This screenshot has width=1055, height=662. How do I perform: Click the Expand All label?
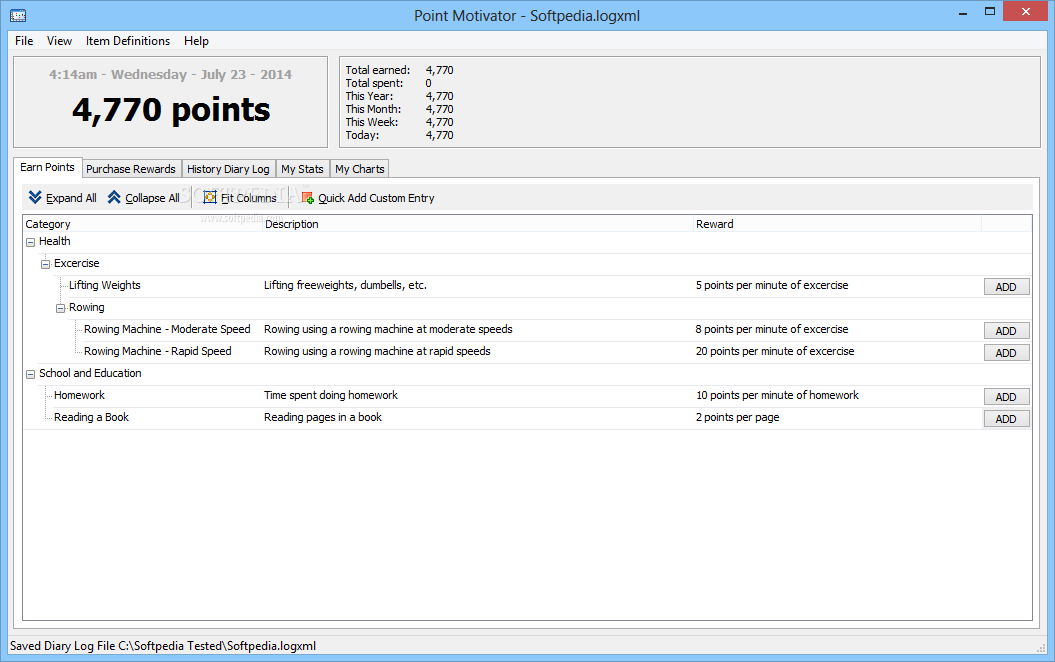click(71, 198)
